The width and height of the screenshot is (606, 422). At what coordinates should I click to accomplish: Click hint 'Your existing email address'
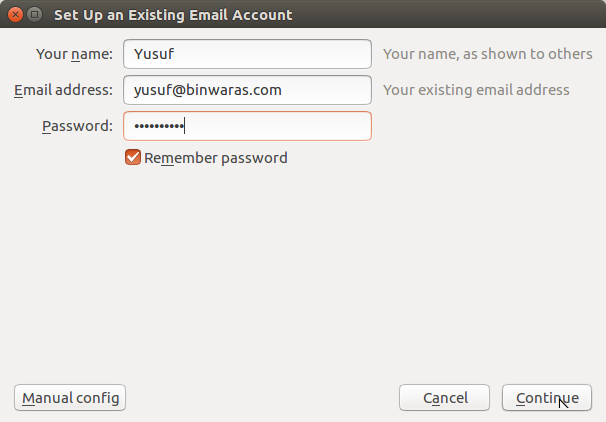(476, 90)
